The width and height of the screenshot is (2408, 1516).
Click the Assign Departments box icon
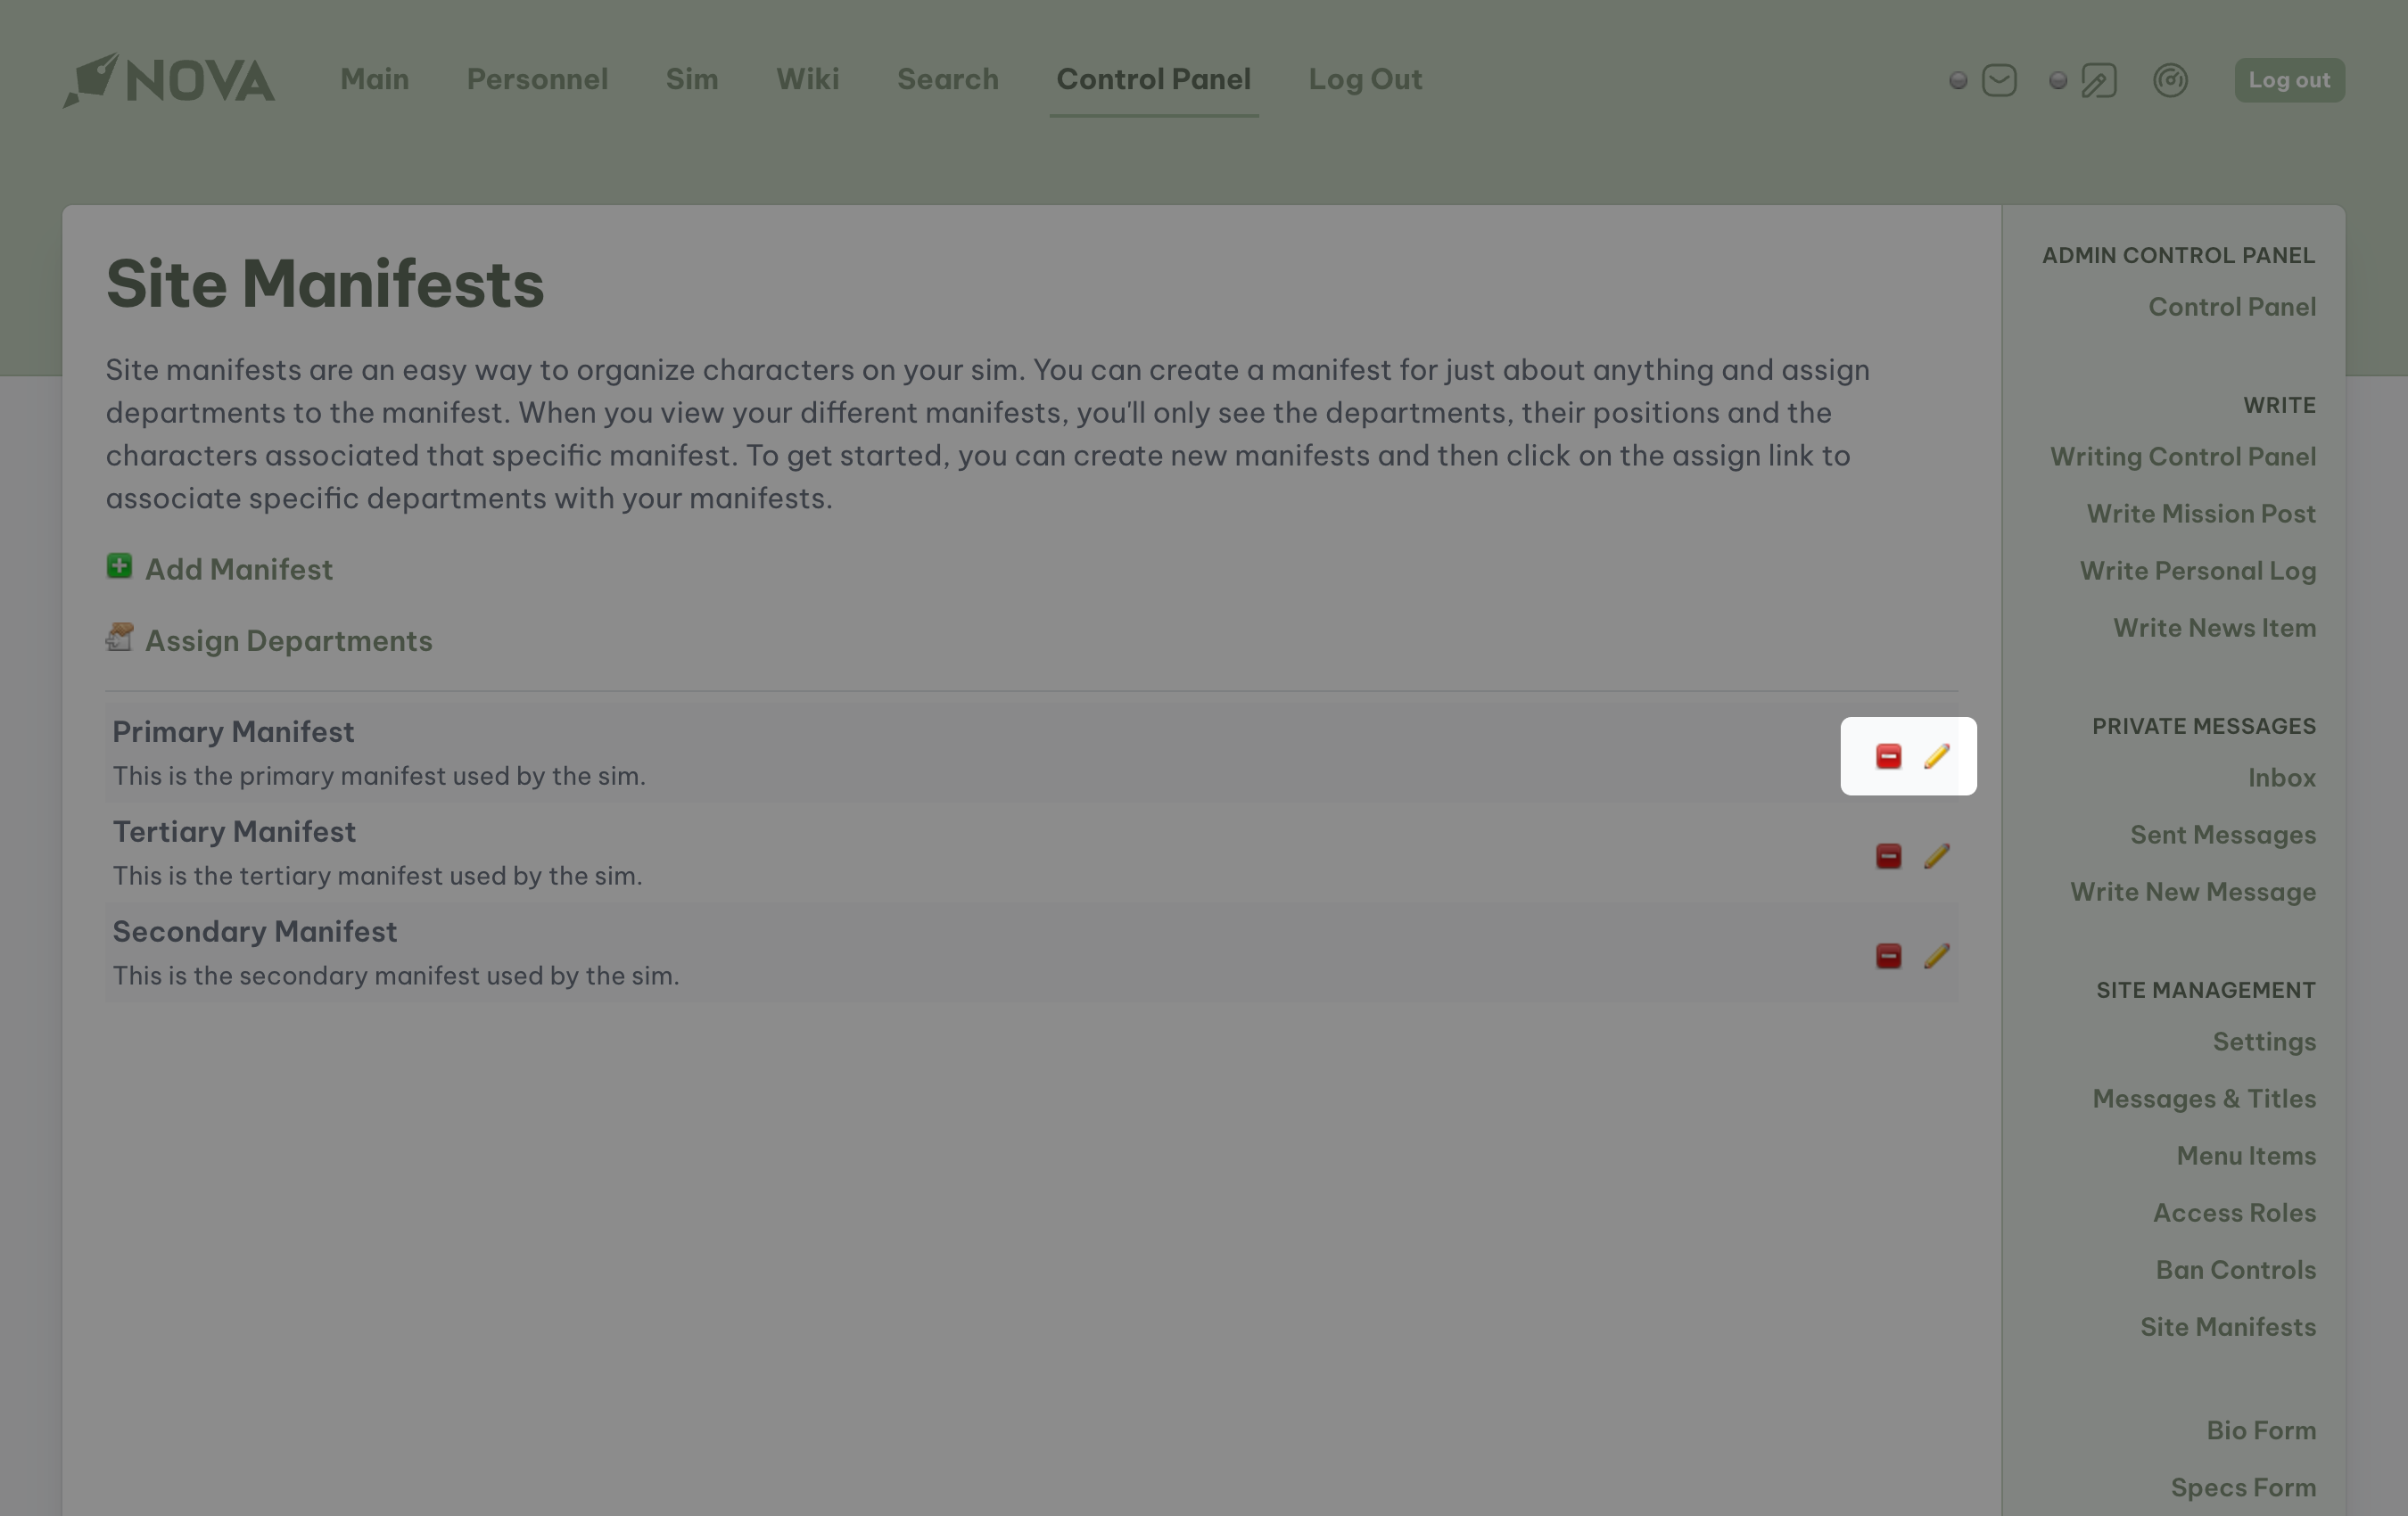point(119,638)
